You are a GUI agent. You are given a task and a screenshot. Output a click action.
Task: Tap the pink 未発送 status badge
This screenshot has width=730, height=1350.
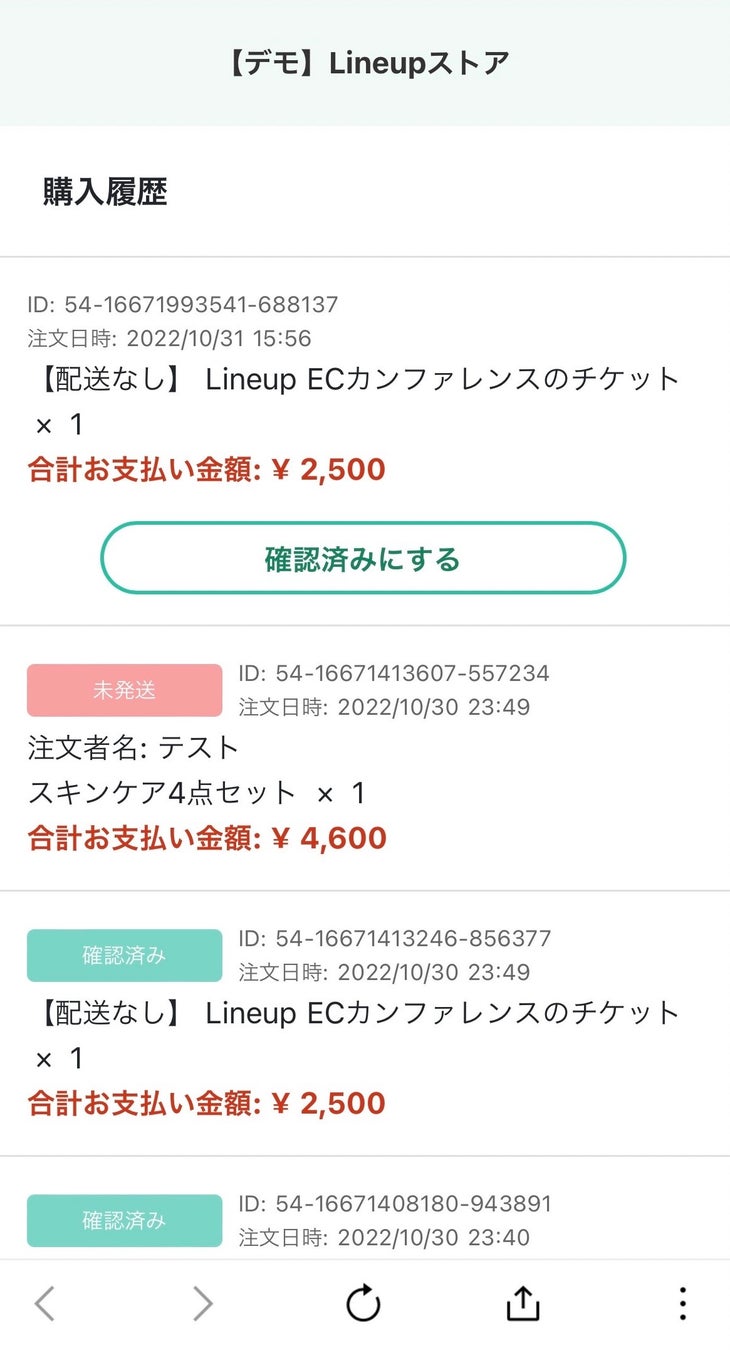coord(124,690)
